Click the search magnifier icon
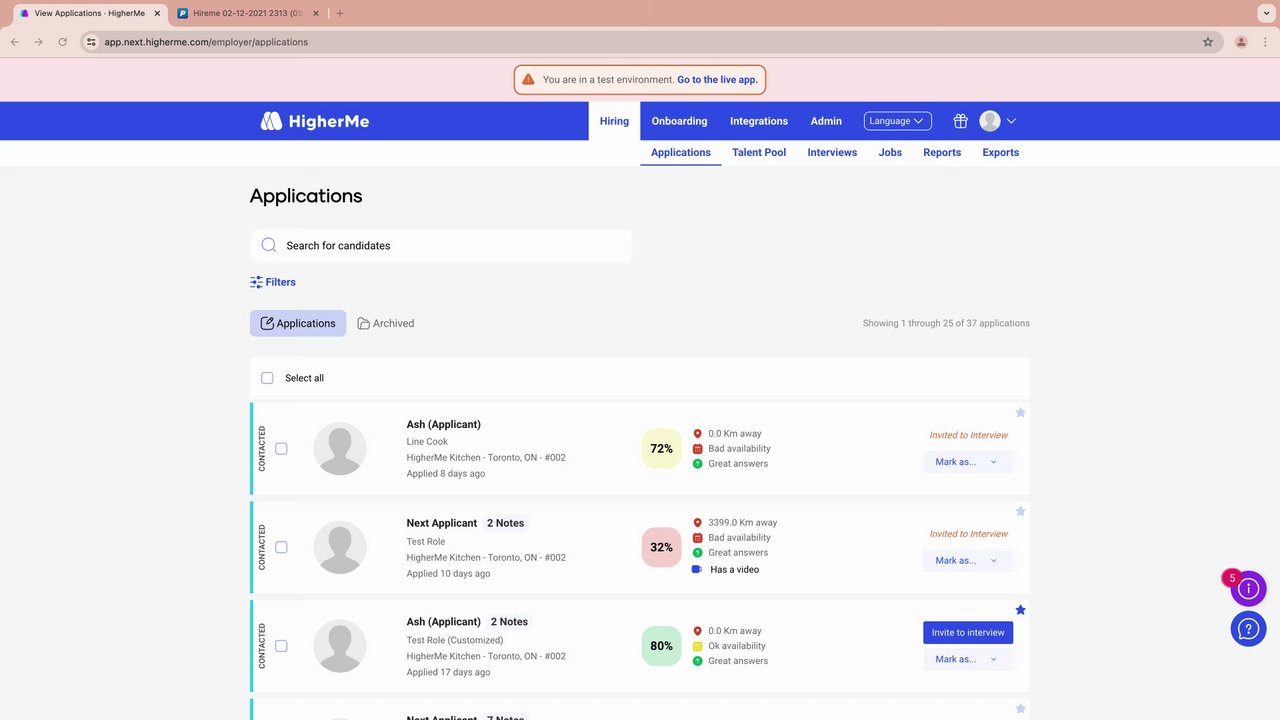The height and width of the screenshot is (720, 1280). coord(268,245)
